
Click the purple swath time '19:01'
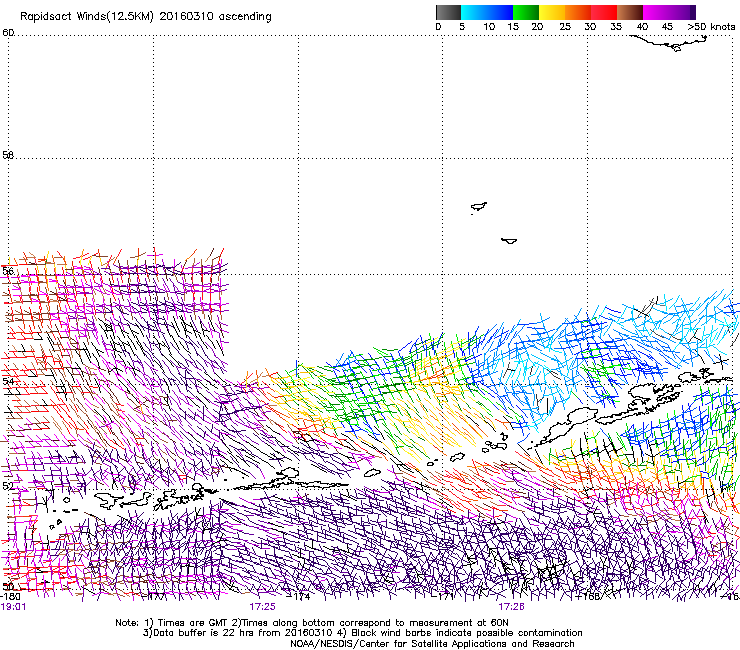click(13, 607)
